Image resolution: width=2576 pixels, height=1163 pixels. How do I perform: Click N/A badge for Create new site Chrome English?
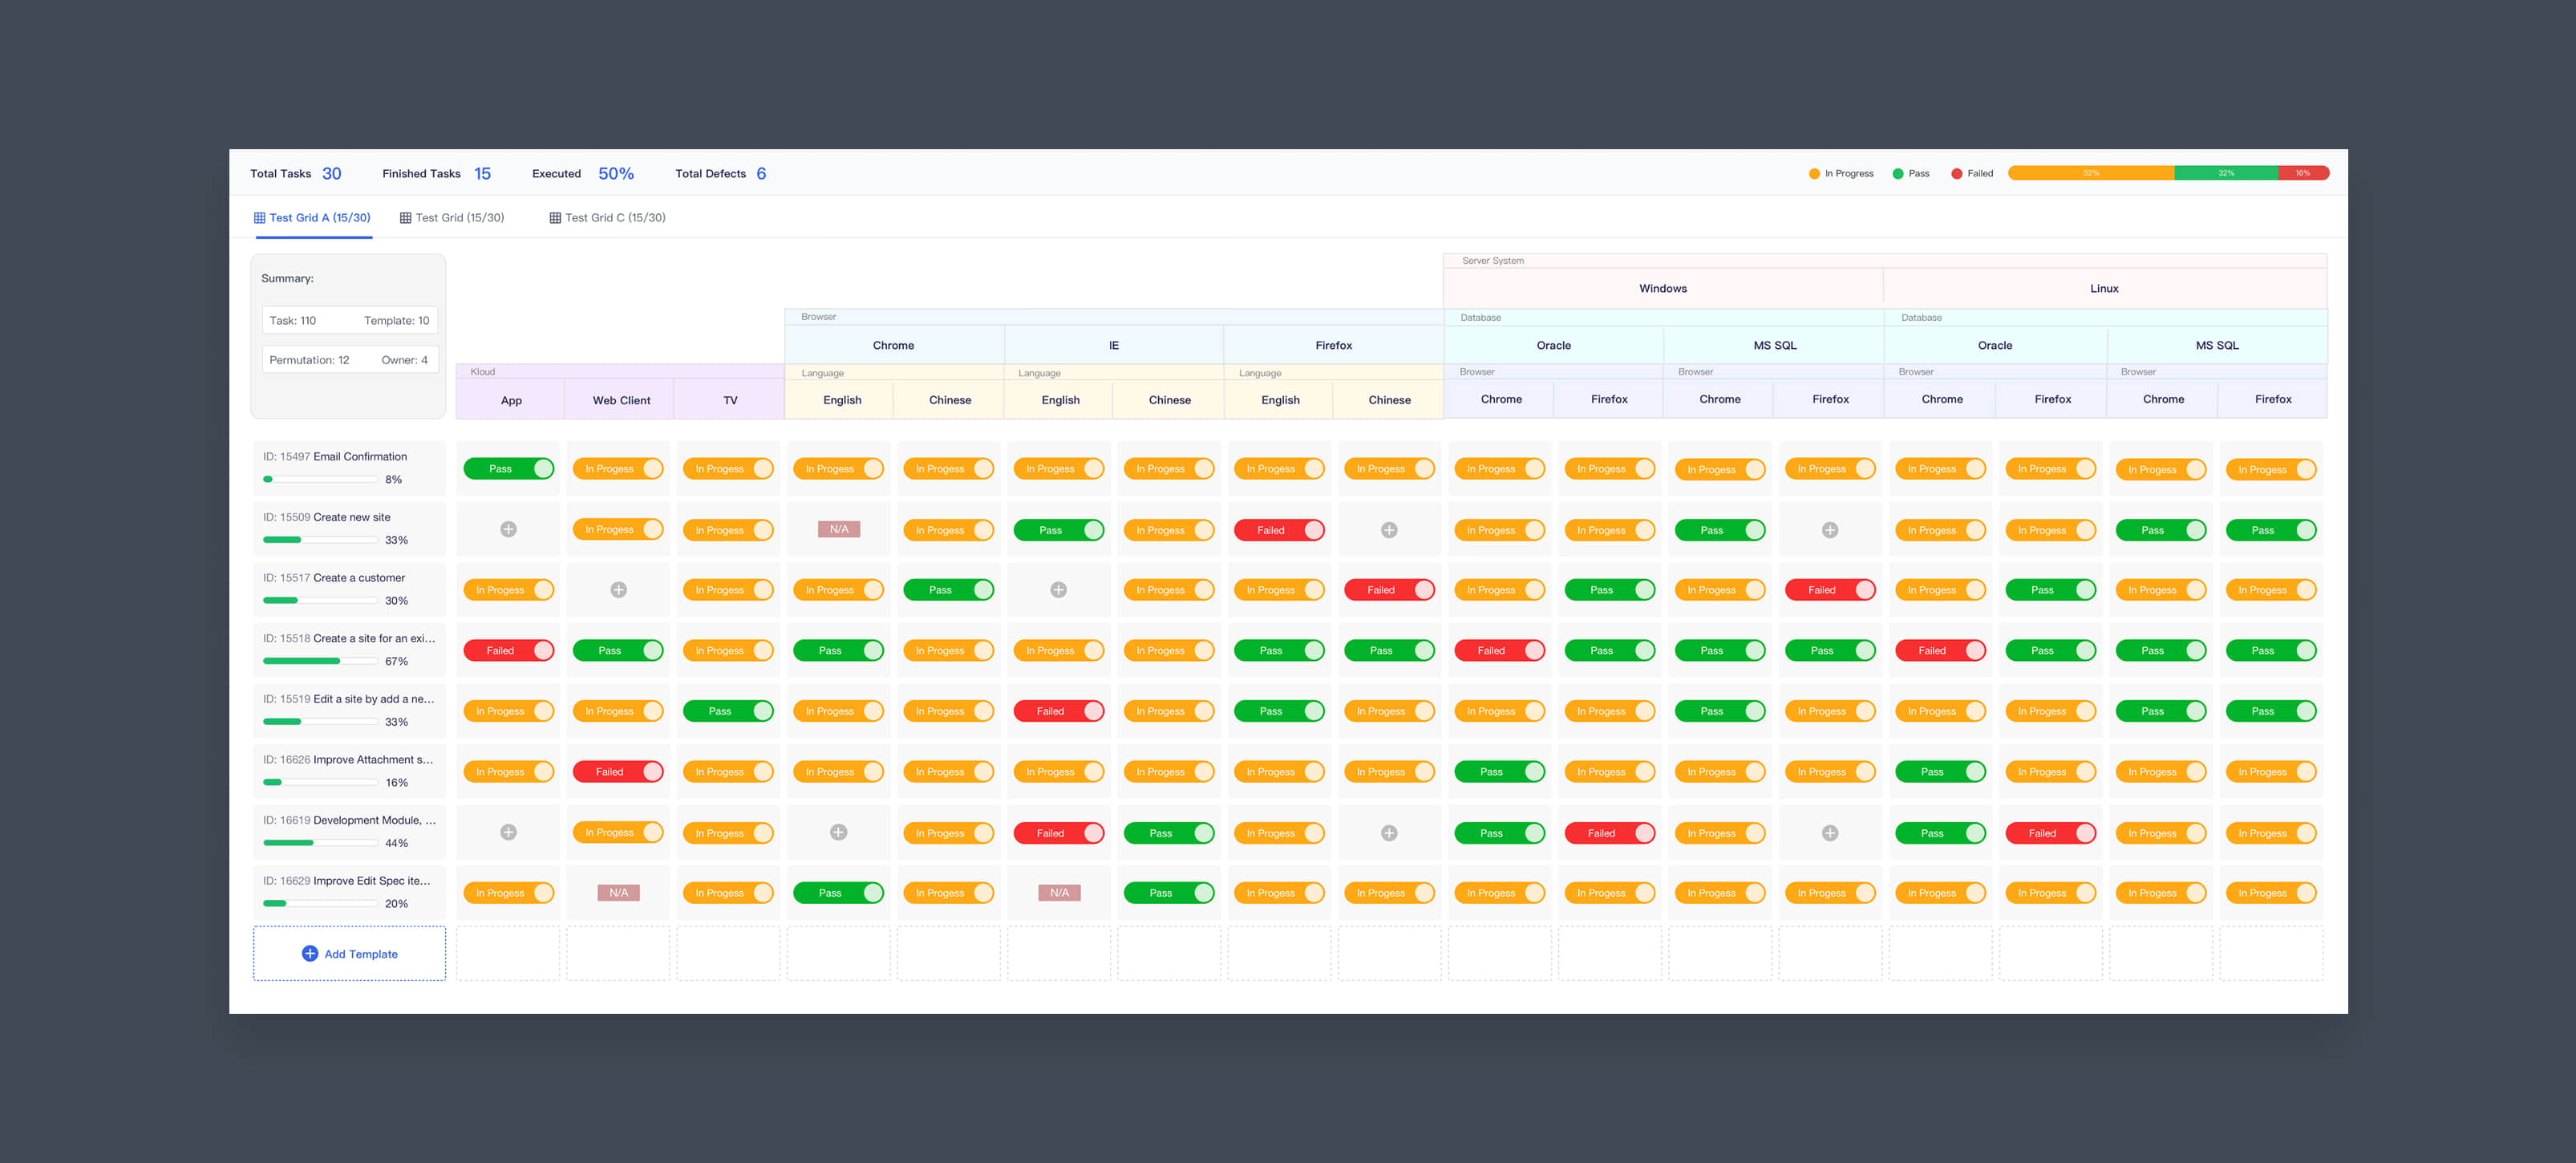[838, 529]
